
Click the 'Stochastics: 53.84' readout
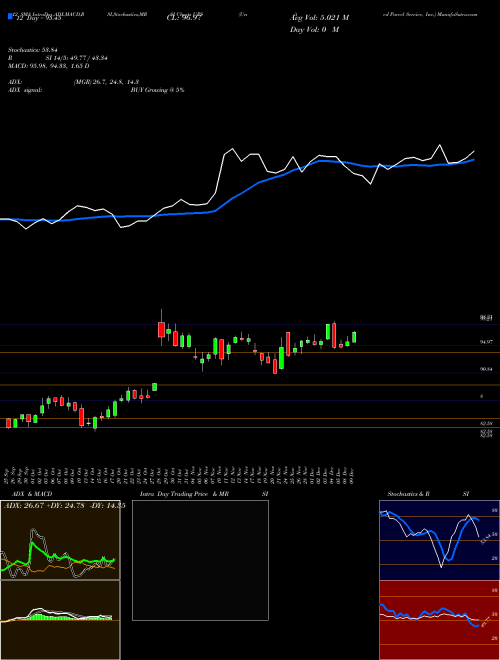pos(33,50)
